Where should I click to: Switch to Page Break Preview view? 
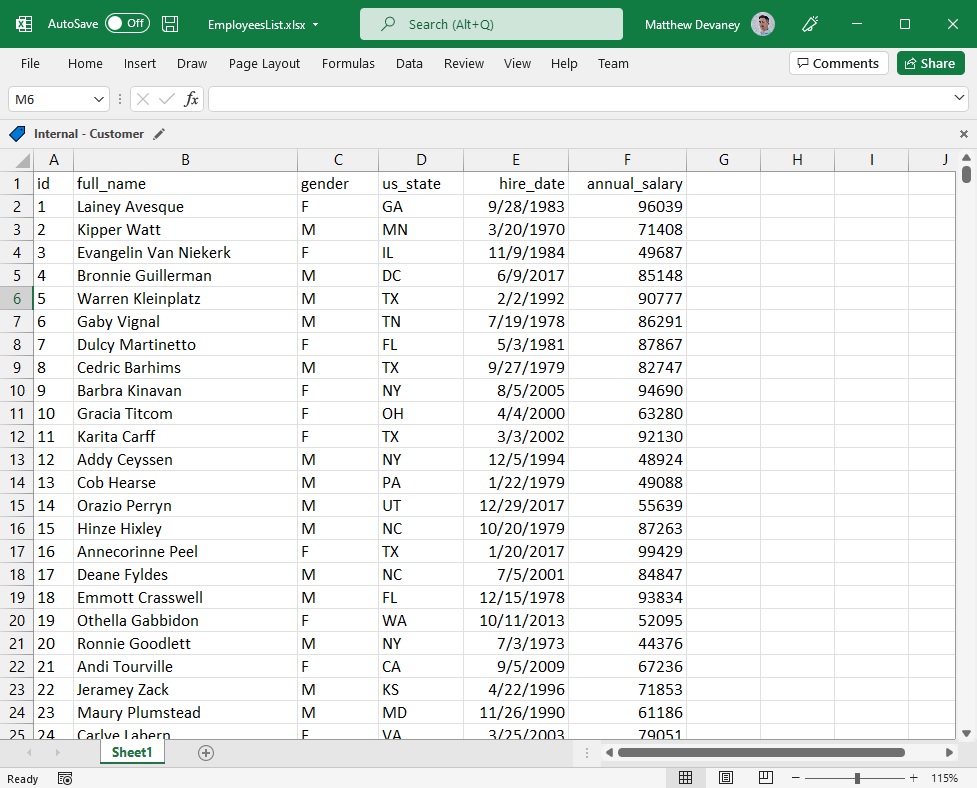click(766, 777)
